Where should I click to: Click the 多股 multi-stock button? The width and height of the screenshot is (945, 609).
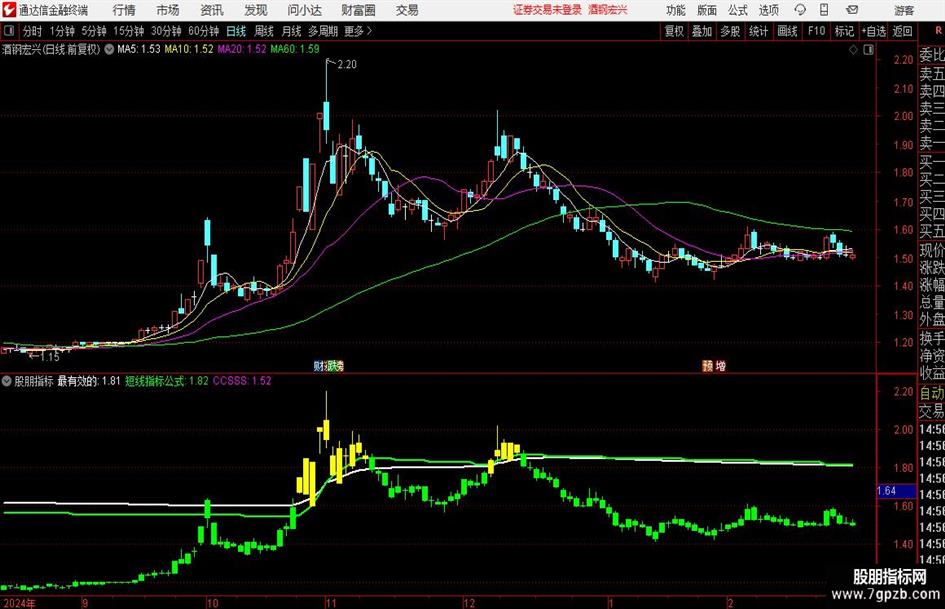[730, 31]
